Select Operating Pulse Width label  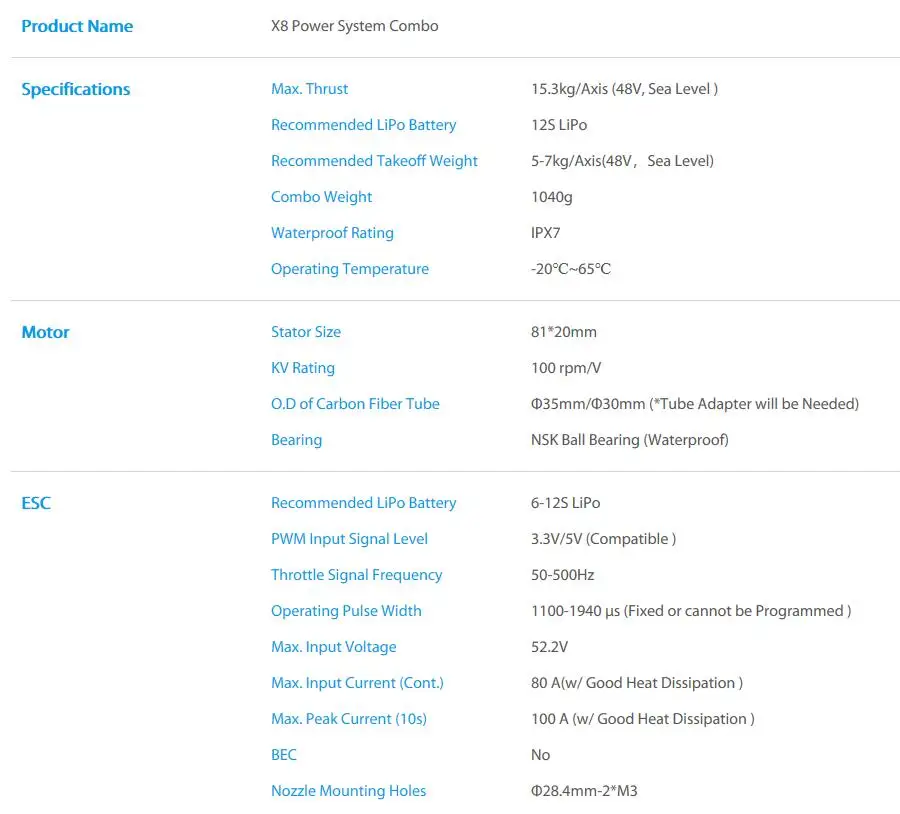(346, 611)
